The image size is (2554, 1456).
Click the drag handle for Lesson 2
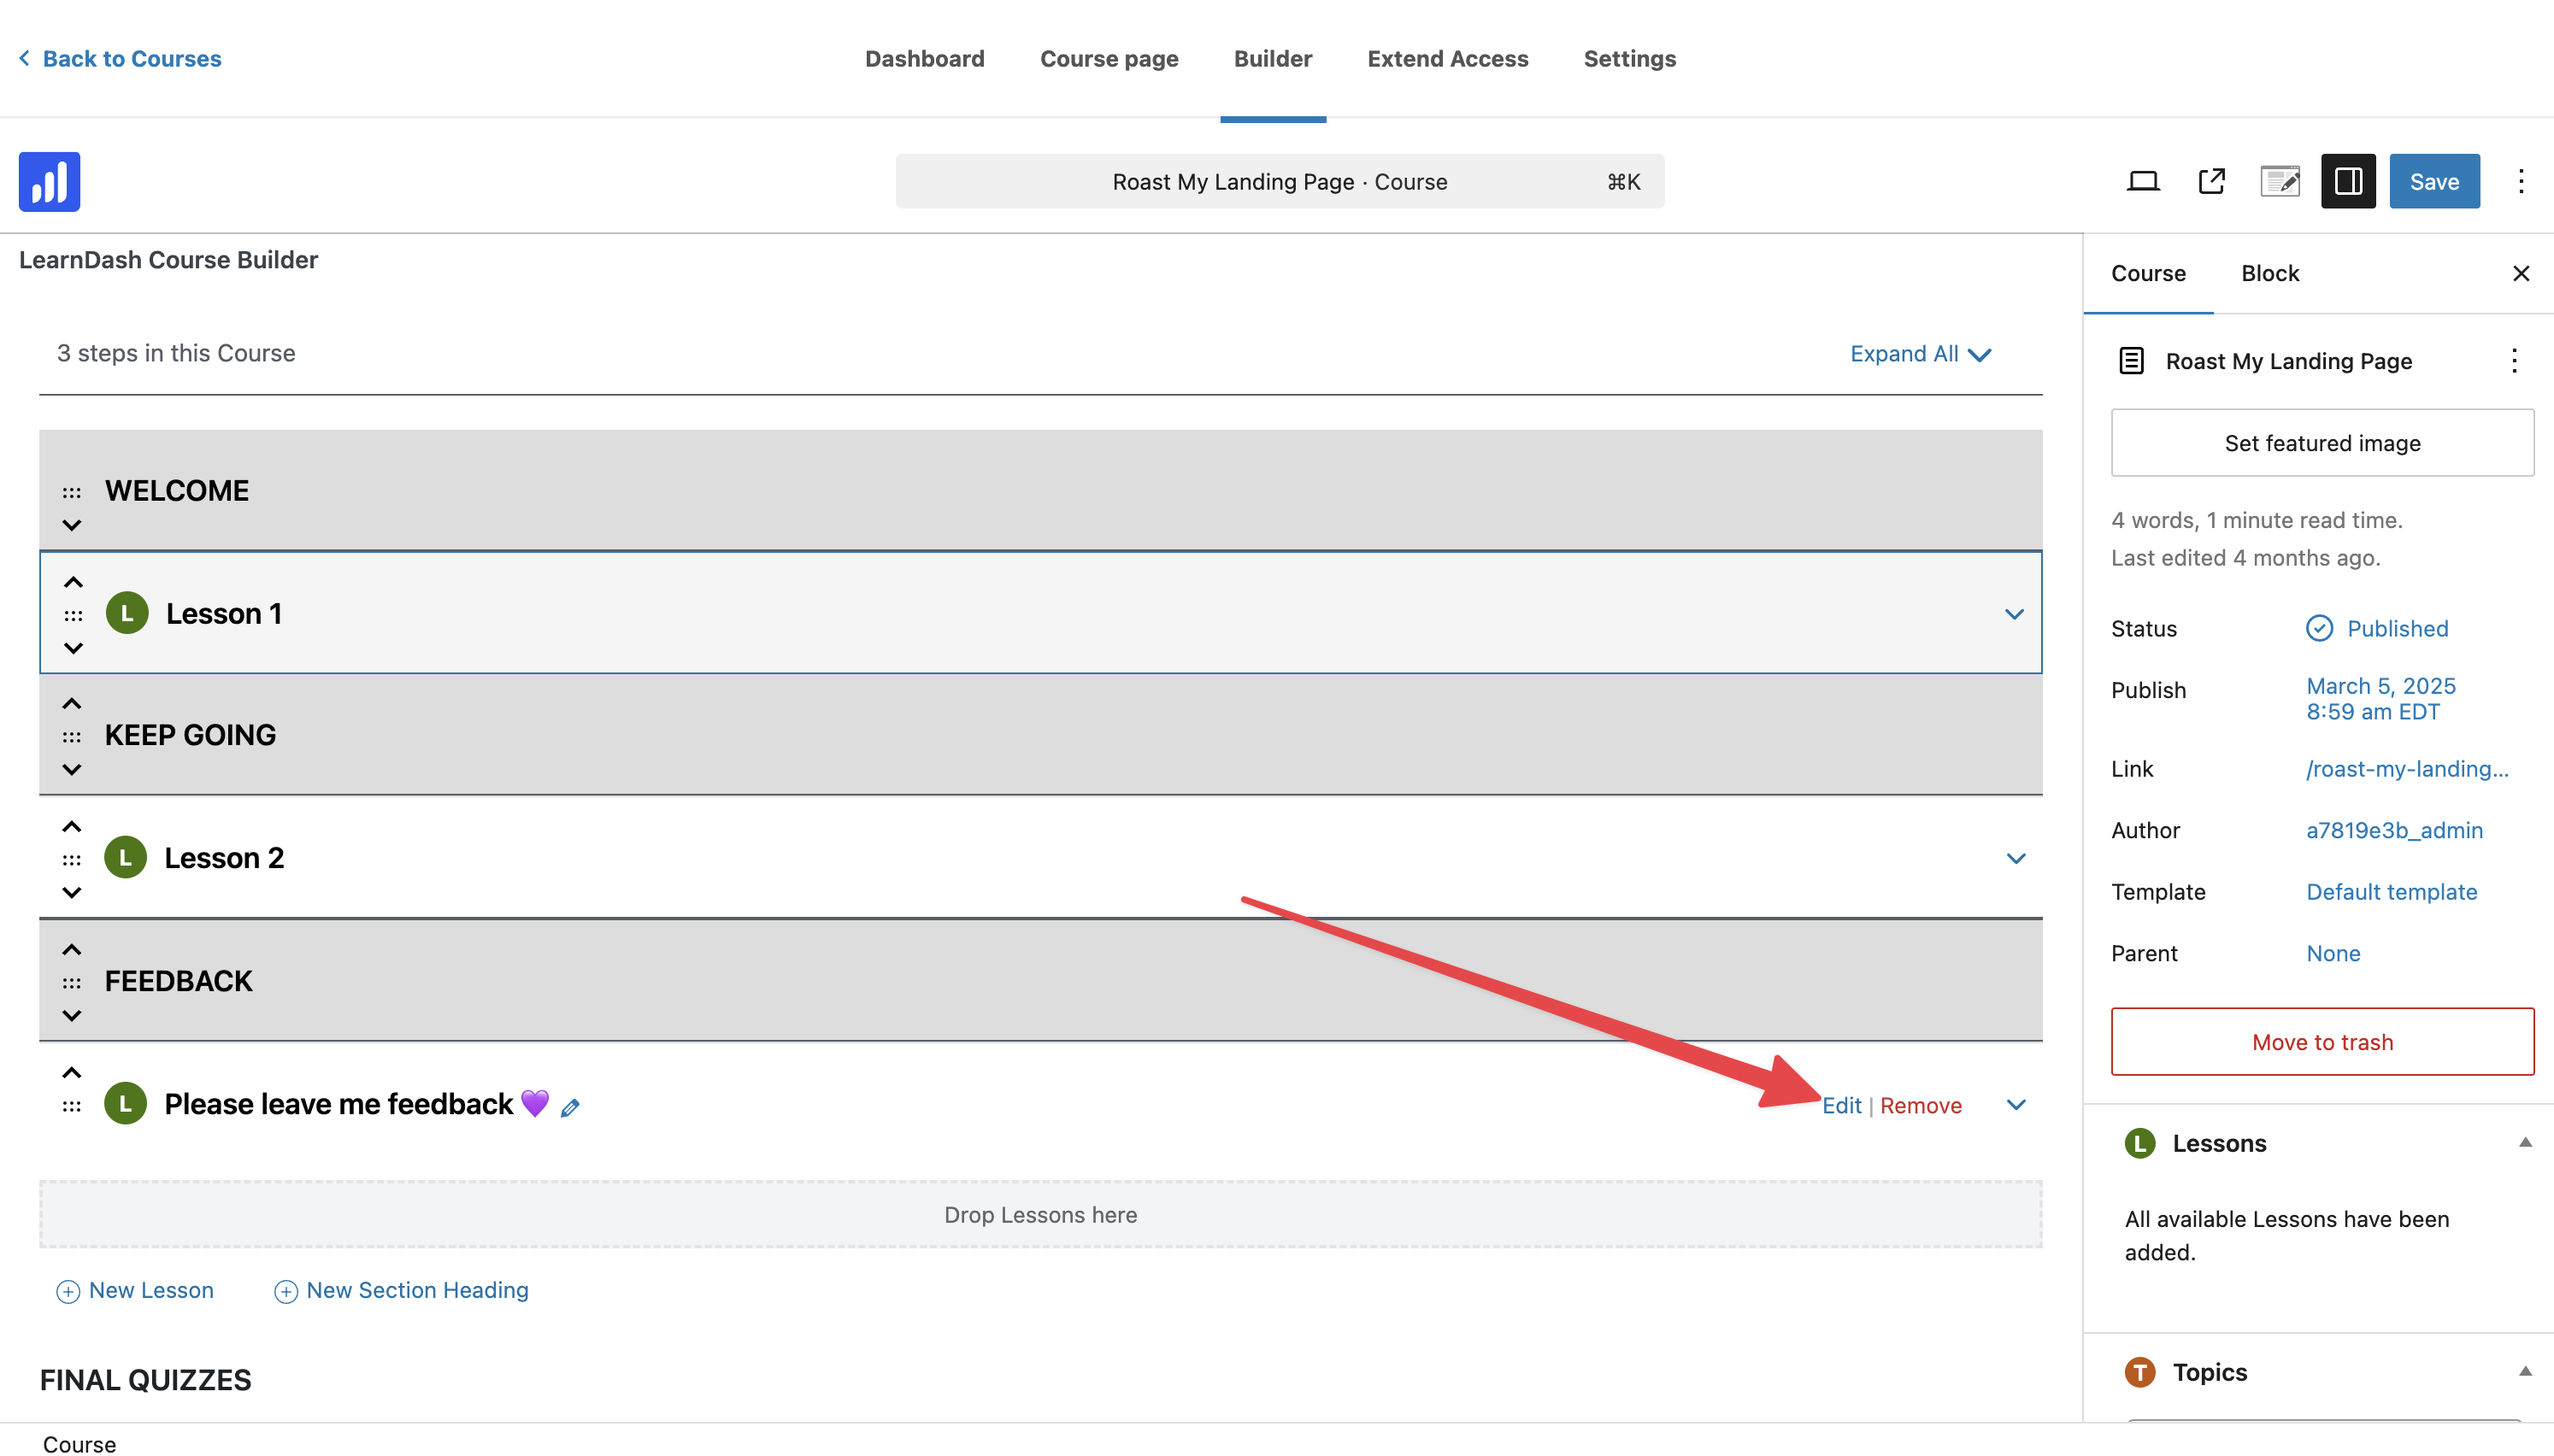point(72,860)
